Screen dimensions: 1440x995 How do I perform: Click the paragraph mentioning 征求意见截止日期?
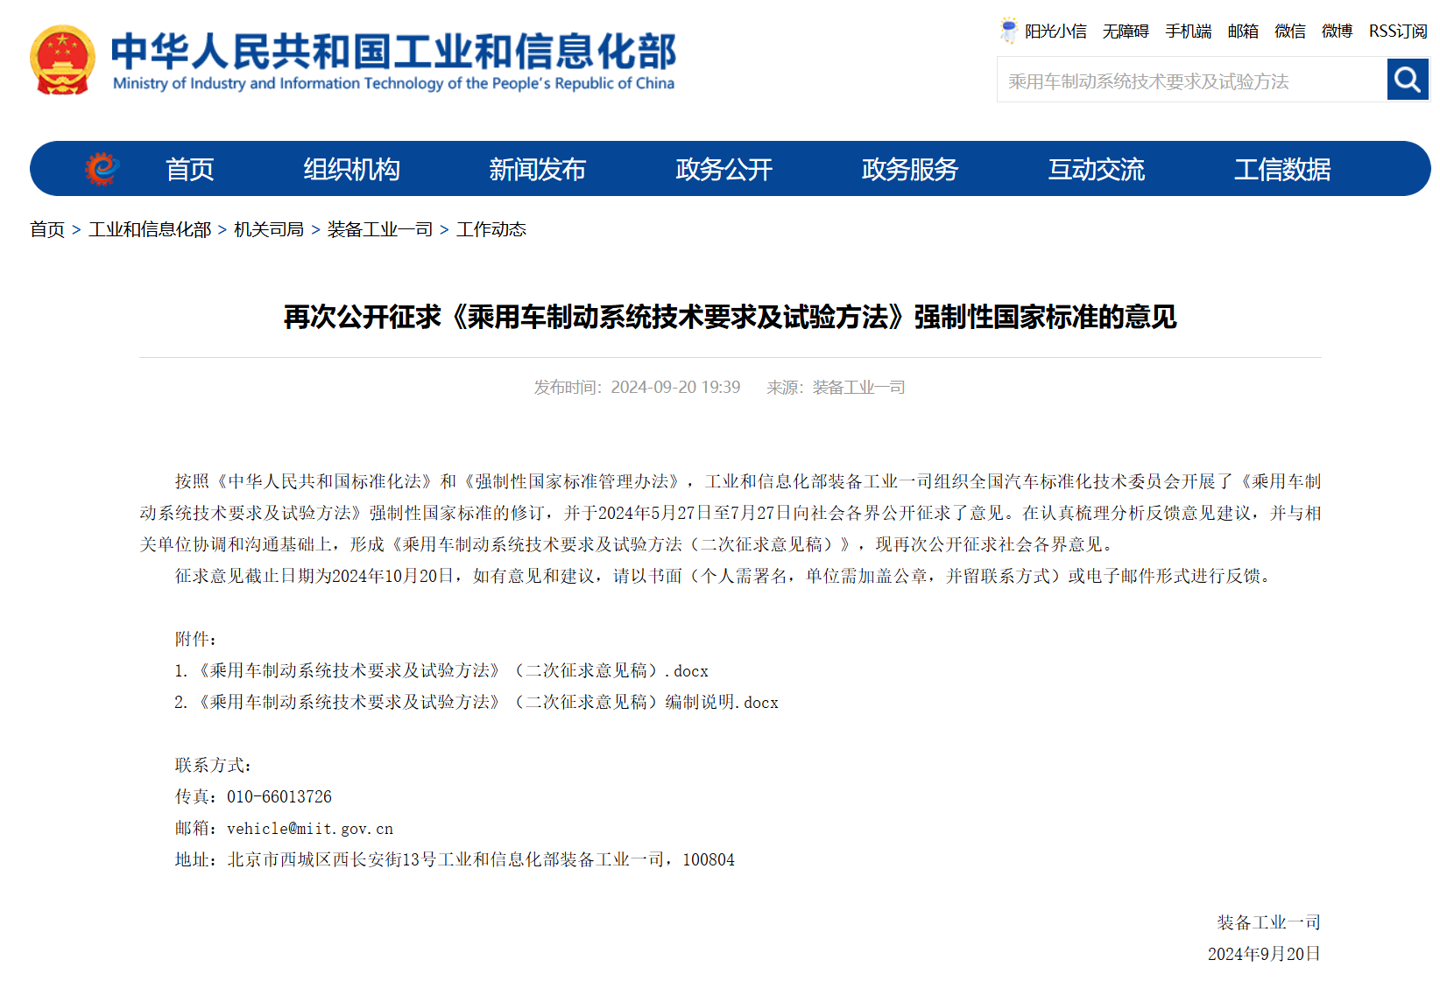point(723,576)
